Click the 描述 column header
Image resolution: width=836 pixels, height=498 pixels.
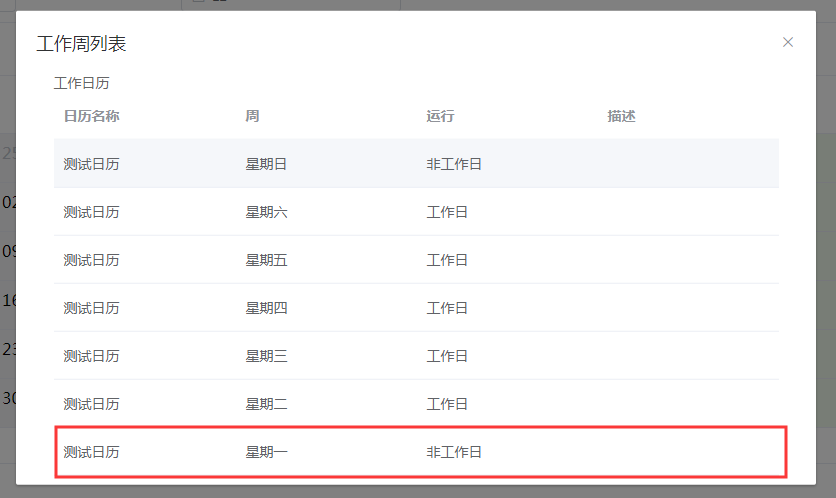pyautogui.click(x=622, y=116)
